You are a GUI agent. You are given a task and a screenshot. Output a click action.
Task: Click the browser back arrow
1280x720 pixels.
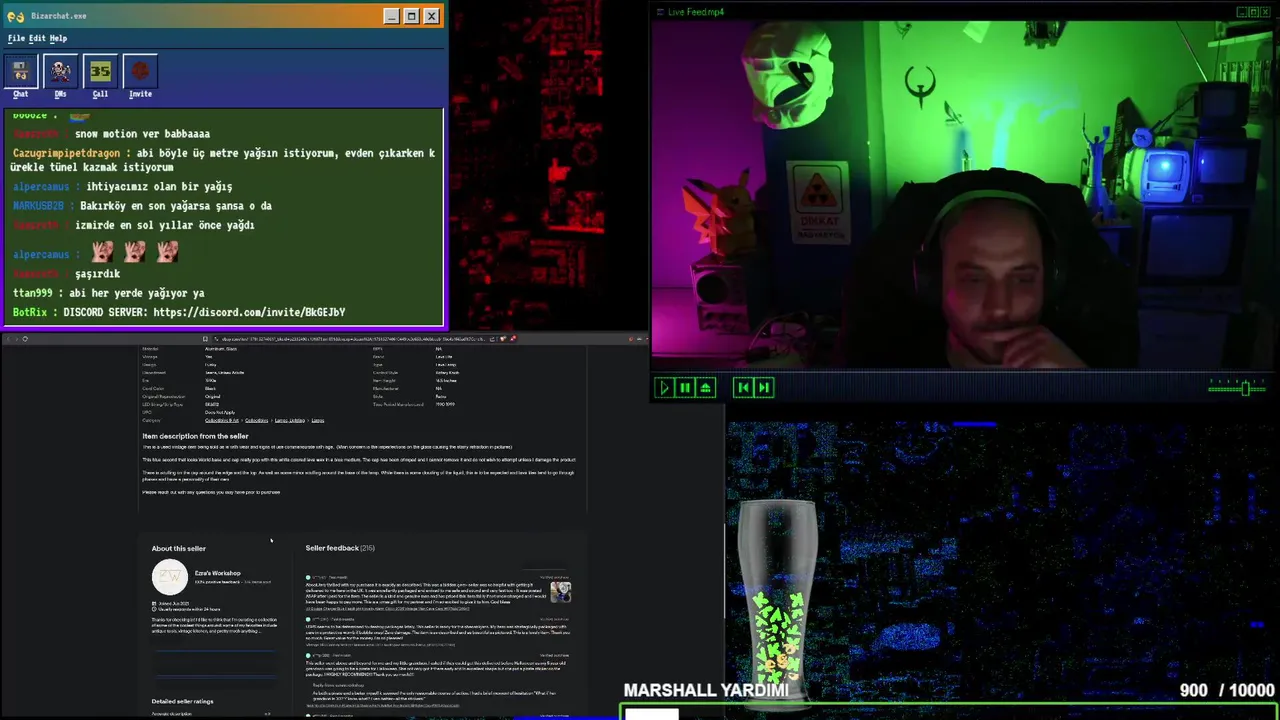tap(9, 339)
